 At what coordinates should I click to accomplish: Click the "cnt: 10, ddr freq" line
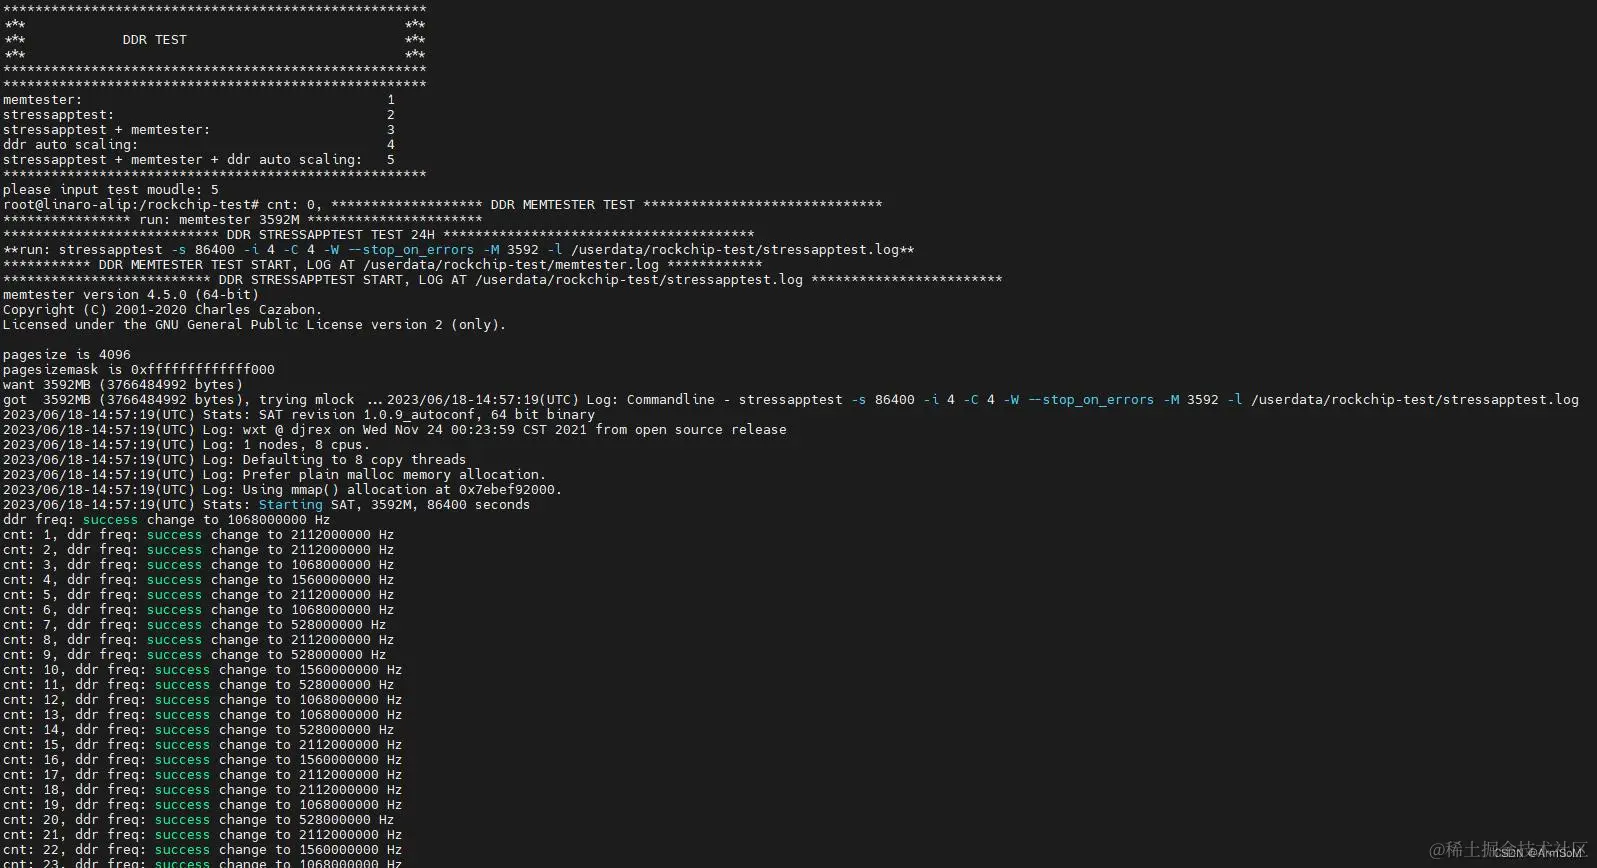point(203,670)
